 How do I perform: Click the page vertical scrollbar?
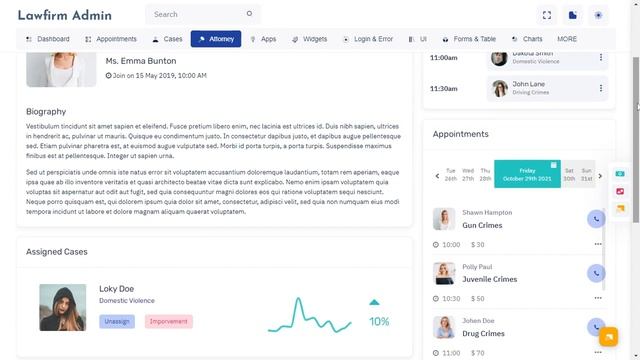pyautogui.click(x=636, y=140)
